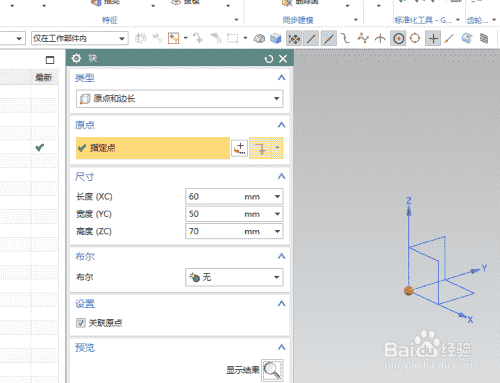500x383 pixels.
Task: Open the 宽度 (YC) options arrow
Action: click(277, 214)
